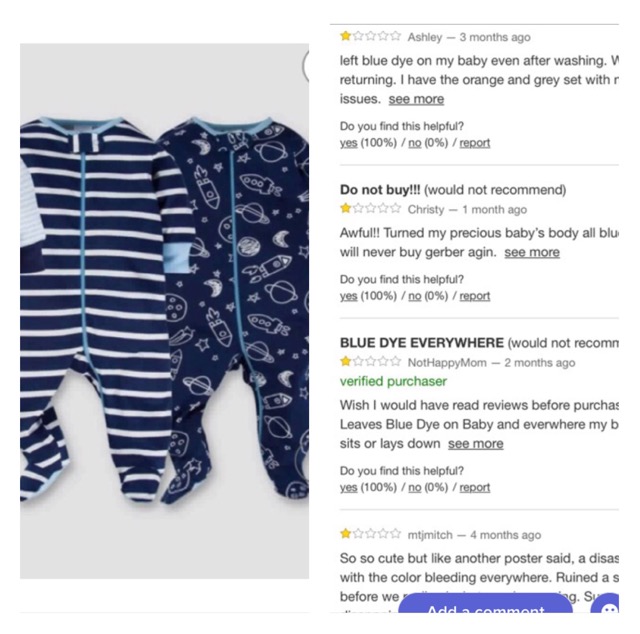This screenshot has height=634, width=640.
Task: Report Christy's review
Action: tap(475, 296)
